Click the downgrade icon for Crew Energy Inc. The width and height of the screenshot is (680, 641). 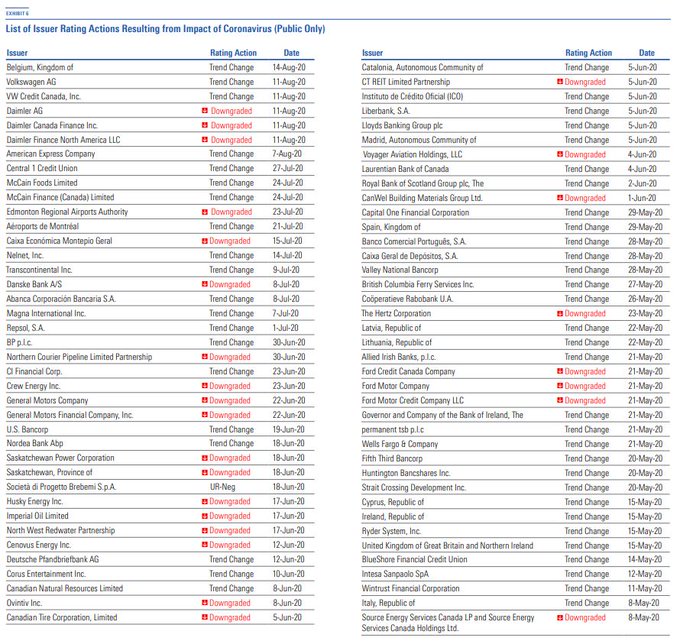(x=205, y=386)
